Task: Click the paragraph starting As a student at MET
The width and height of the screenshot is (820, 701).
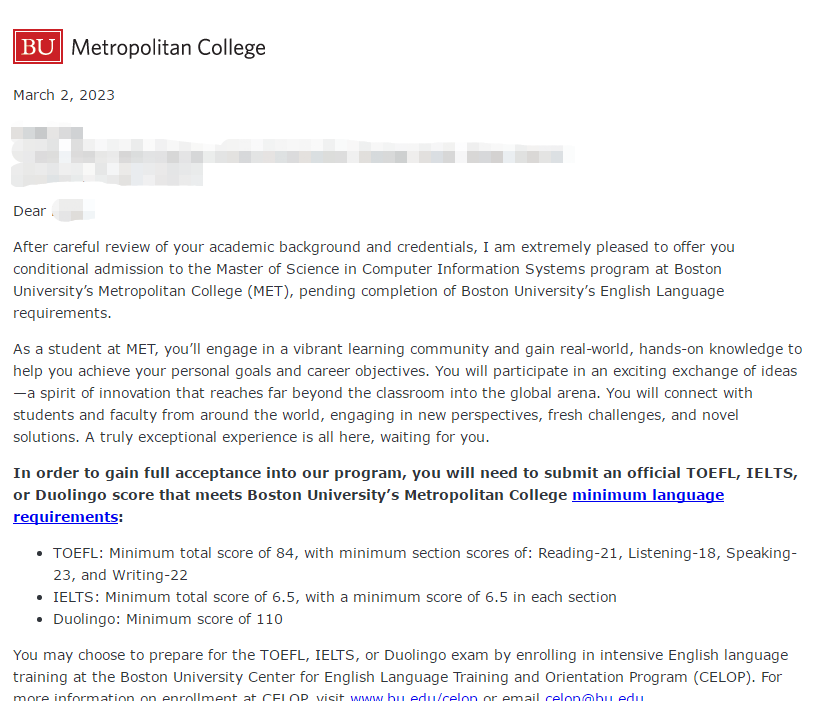Action: tap(407, 393)
